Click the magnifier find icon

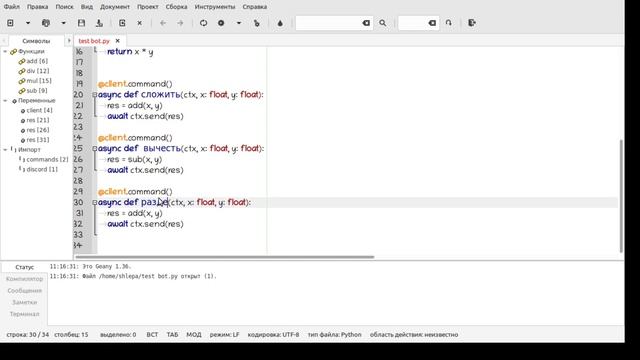382,23
